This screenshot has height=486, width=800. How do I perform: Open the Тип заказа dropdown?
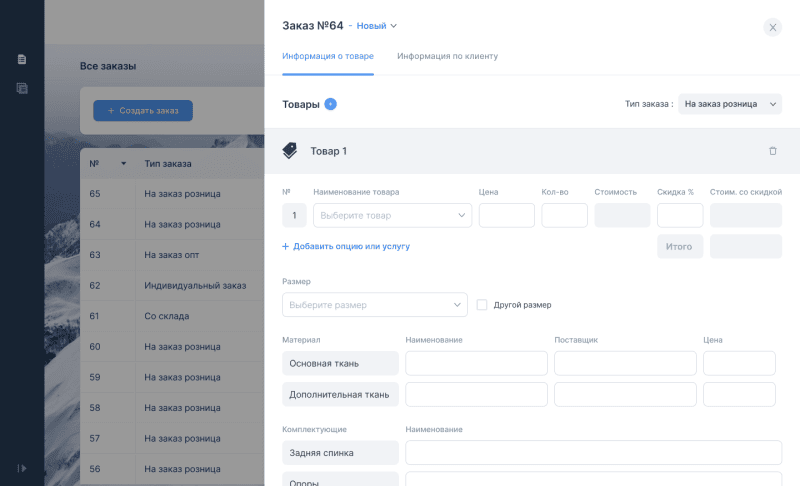coord(730,104)
